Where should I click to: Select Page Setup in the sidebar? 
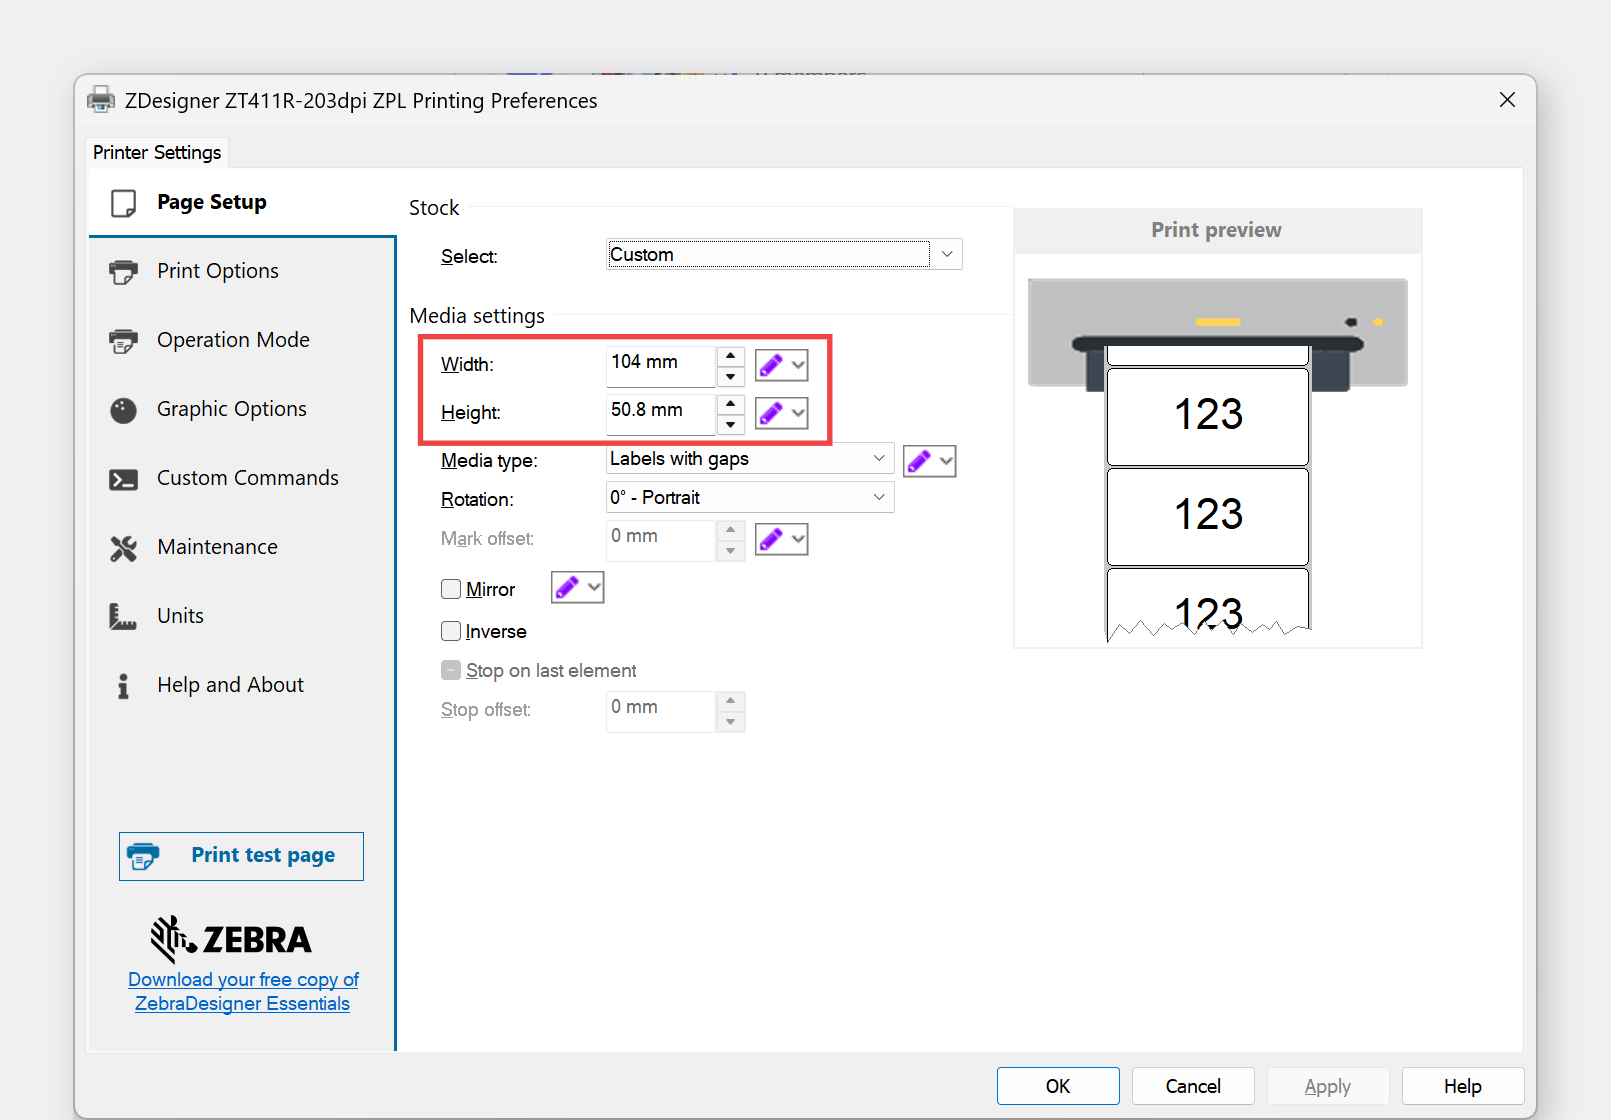(x=211, y=202)
